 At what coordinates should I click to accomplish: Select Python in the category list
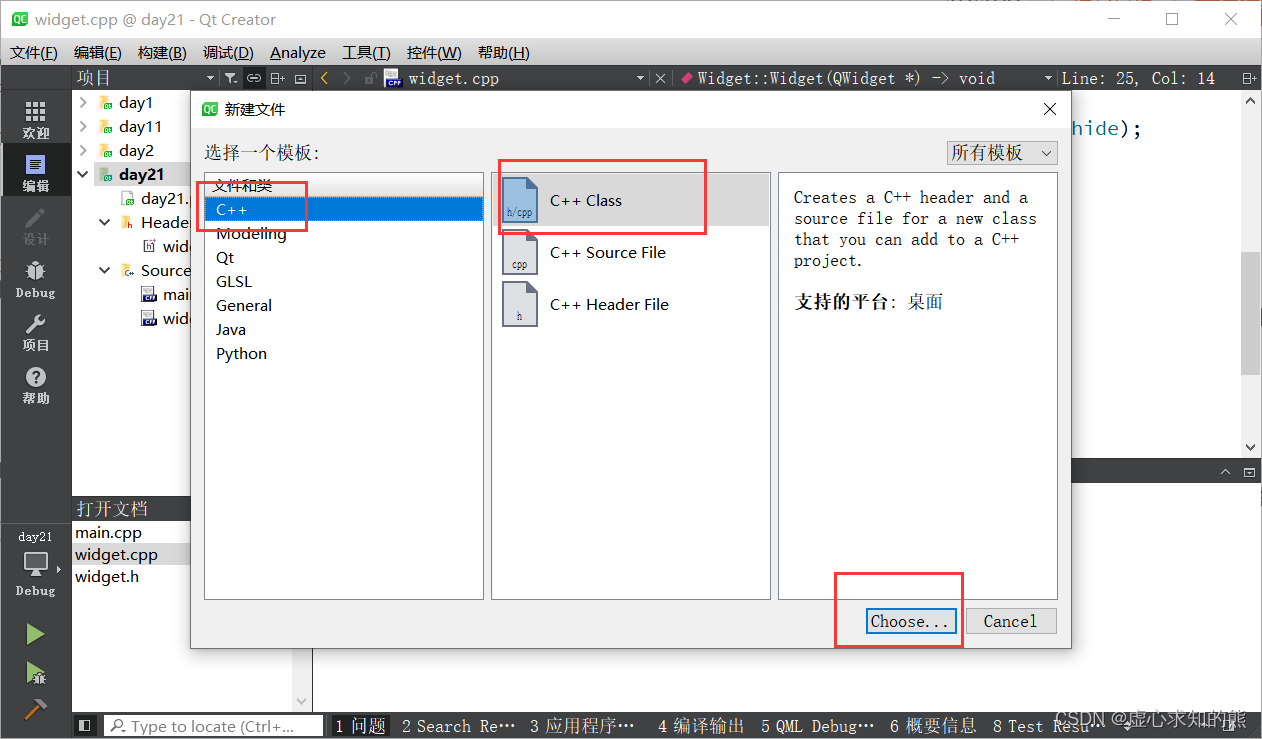[x=344, y=353]
